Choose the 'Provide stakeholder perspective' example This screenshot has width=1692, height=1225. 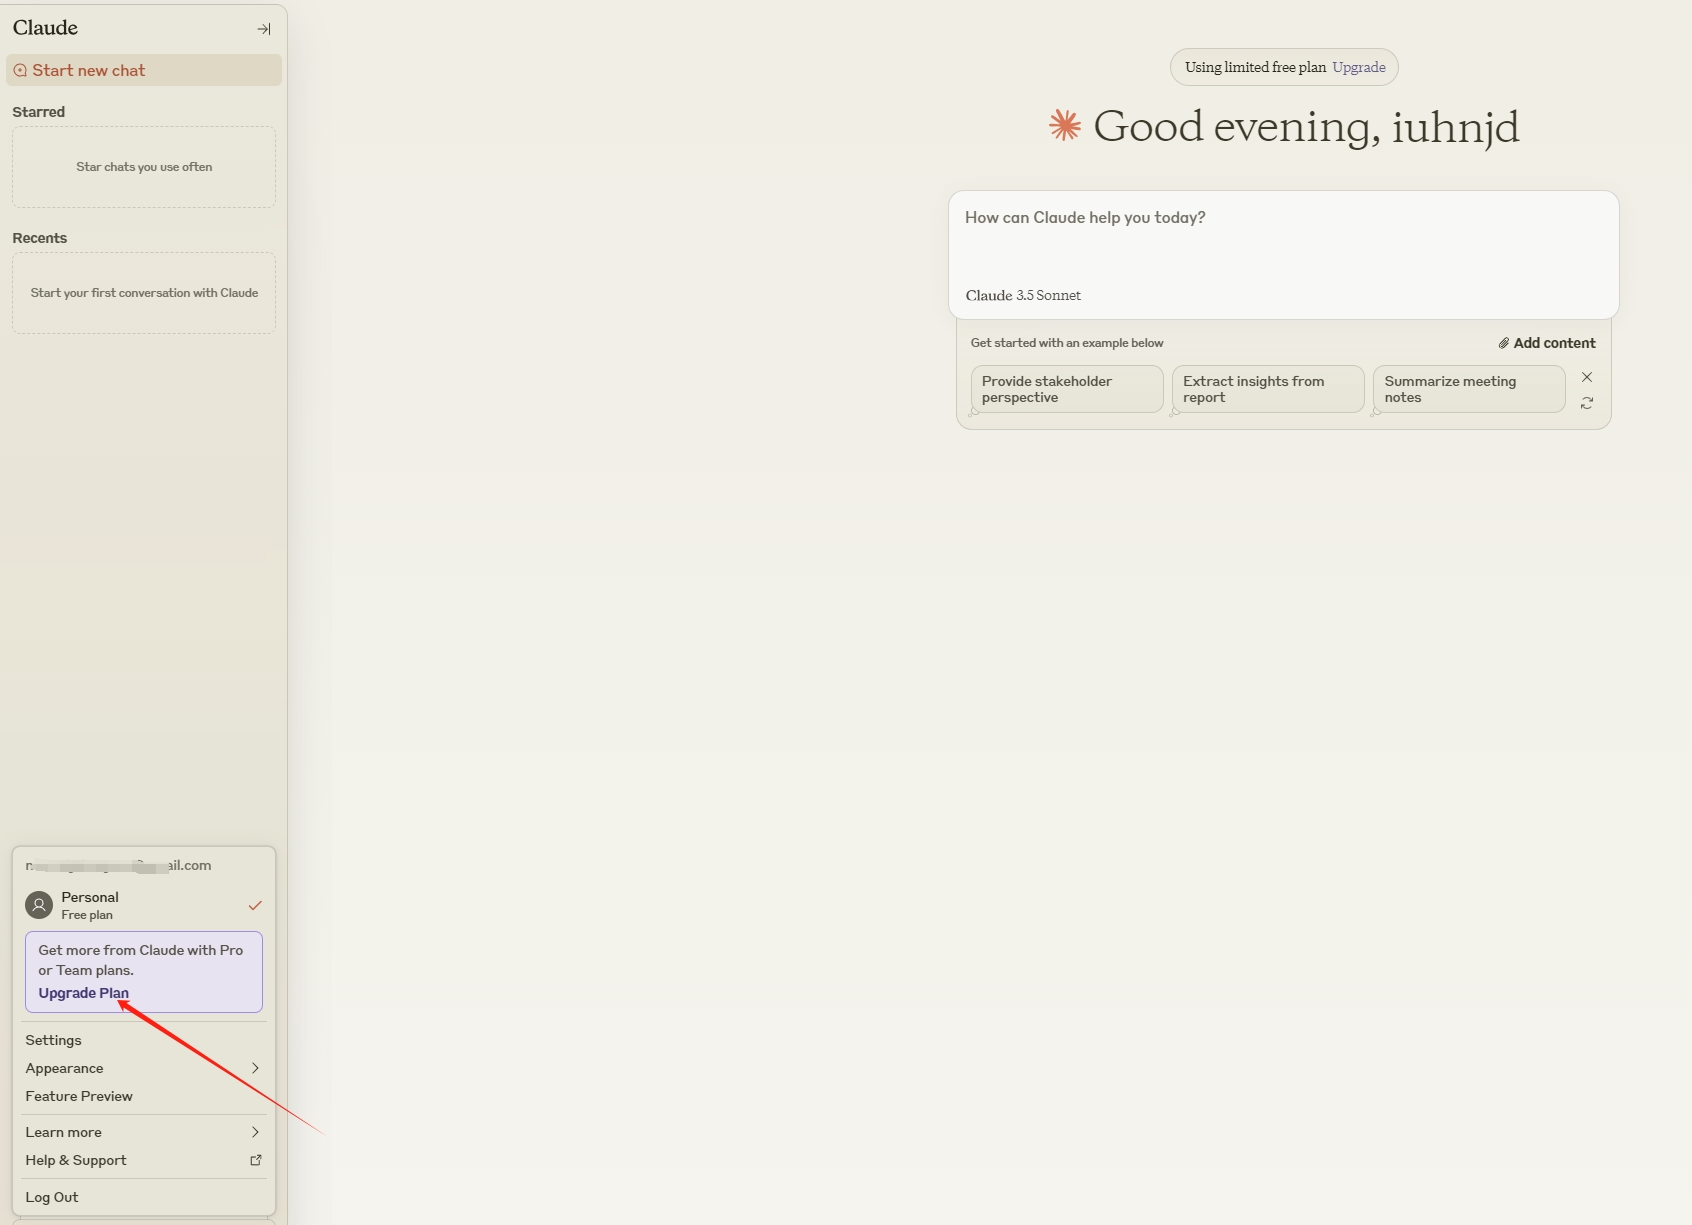click(1067, 389)
